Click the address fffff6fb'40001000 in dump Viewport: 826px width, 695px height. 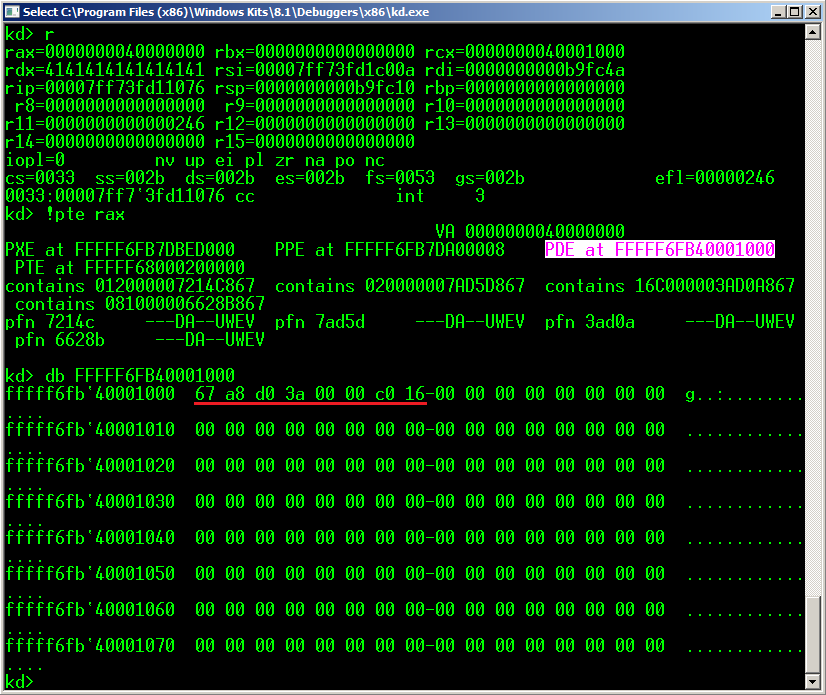(x=90, y=393)
